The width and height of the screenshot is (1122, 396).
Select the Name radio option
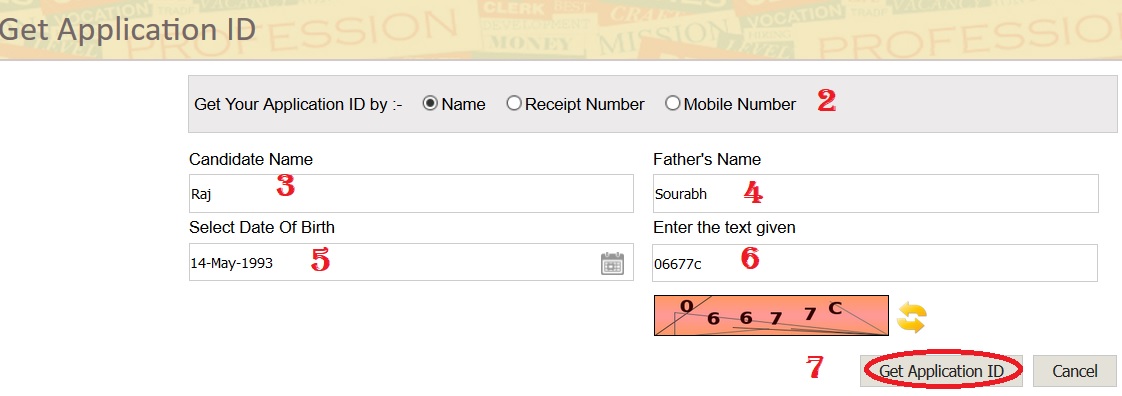[430, 104]
